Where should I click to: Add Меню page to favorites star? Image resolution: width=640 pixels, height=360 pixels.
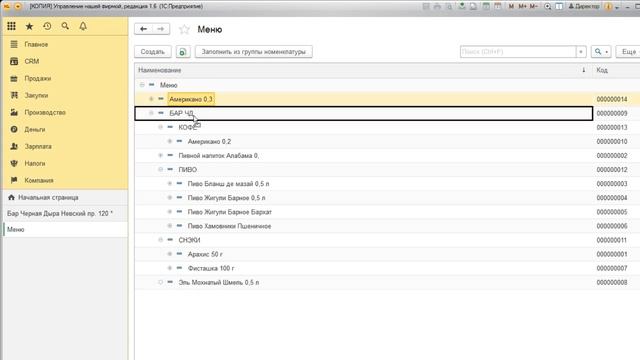coord(184,29)
